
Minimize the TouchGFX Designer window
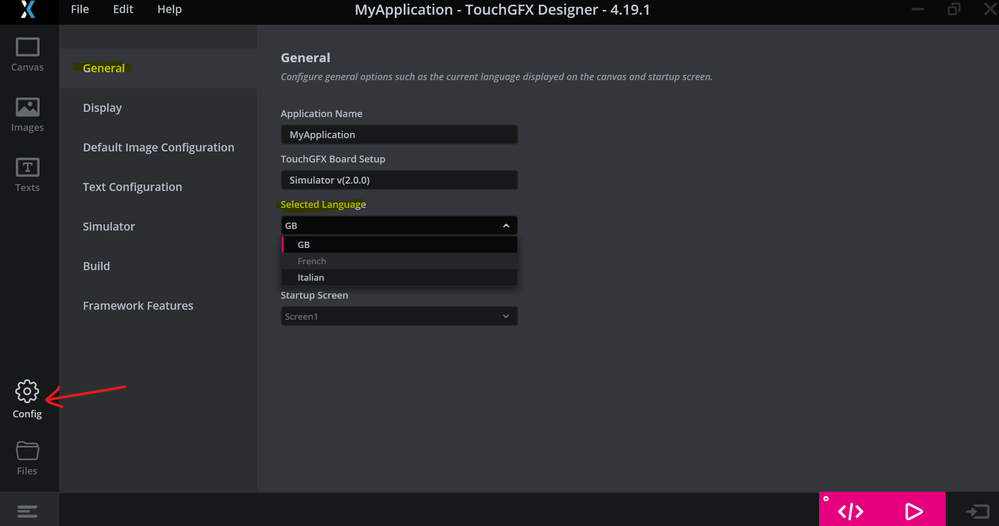tap(917, 10)
